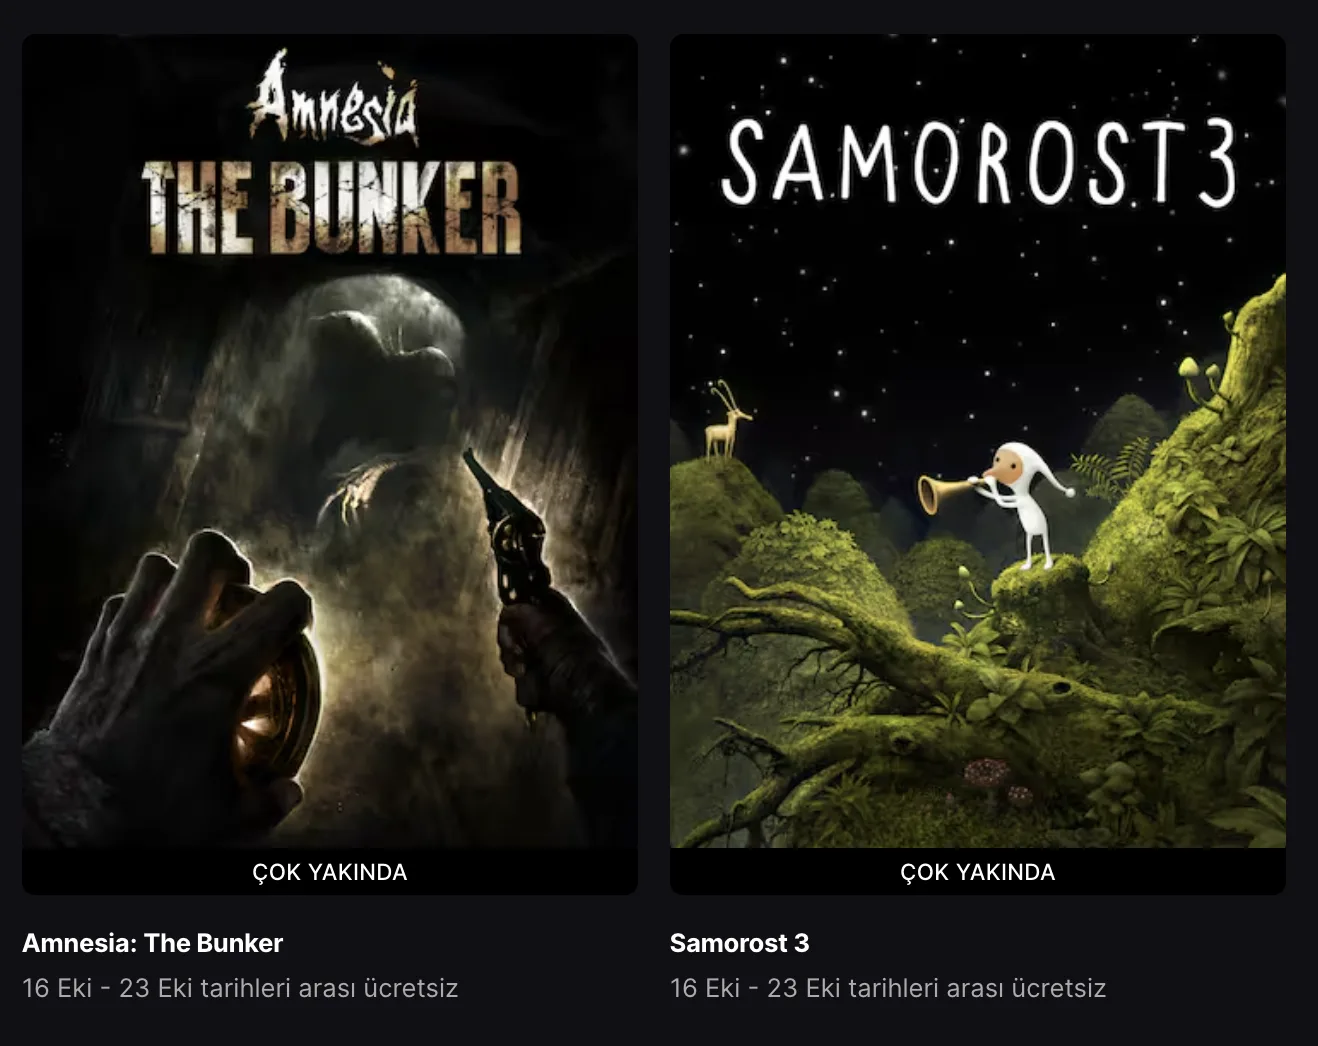The height and width of the screenshot is (1046, 1318).
Task: Open the Samorost 3 cover art
Action: click(x=978, y=441)
